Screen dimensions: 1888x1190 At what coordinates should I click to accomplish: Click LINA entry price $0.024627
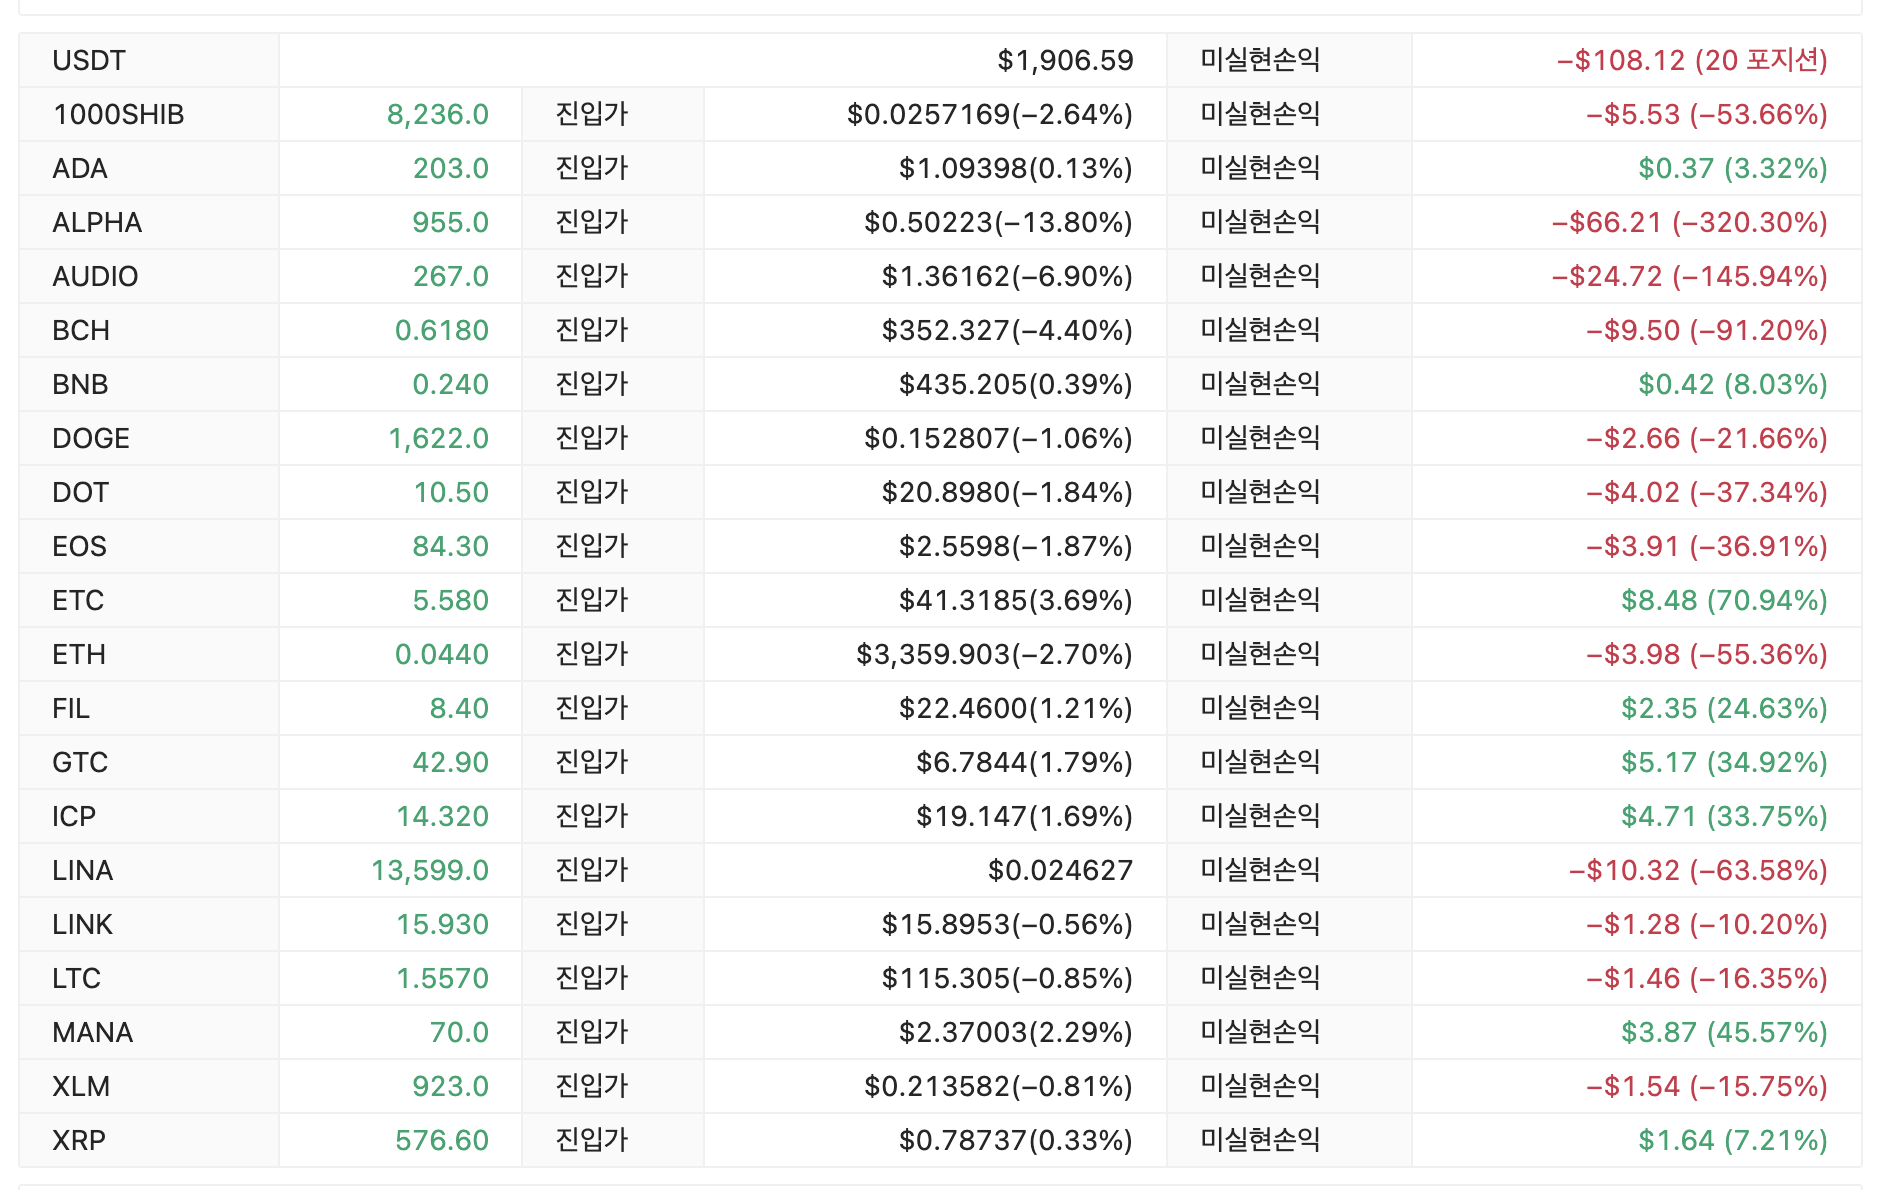1061,871
